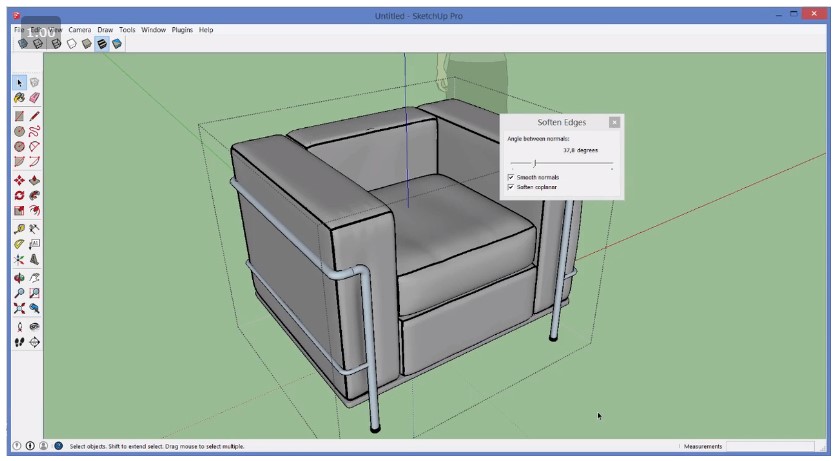Viewport: 837px width, 461px height.
Task: Select the Position Camera tool
Action: [20, 327]
